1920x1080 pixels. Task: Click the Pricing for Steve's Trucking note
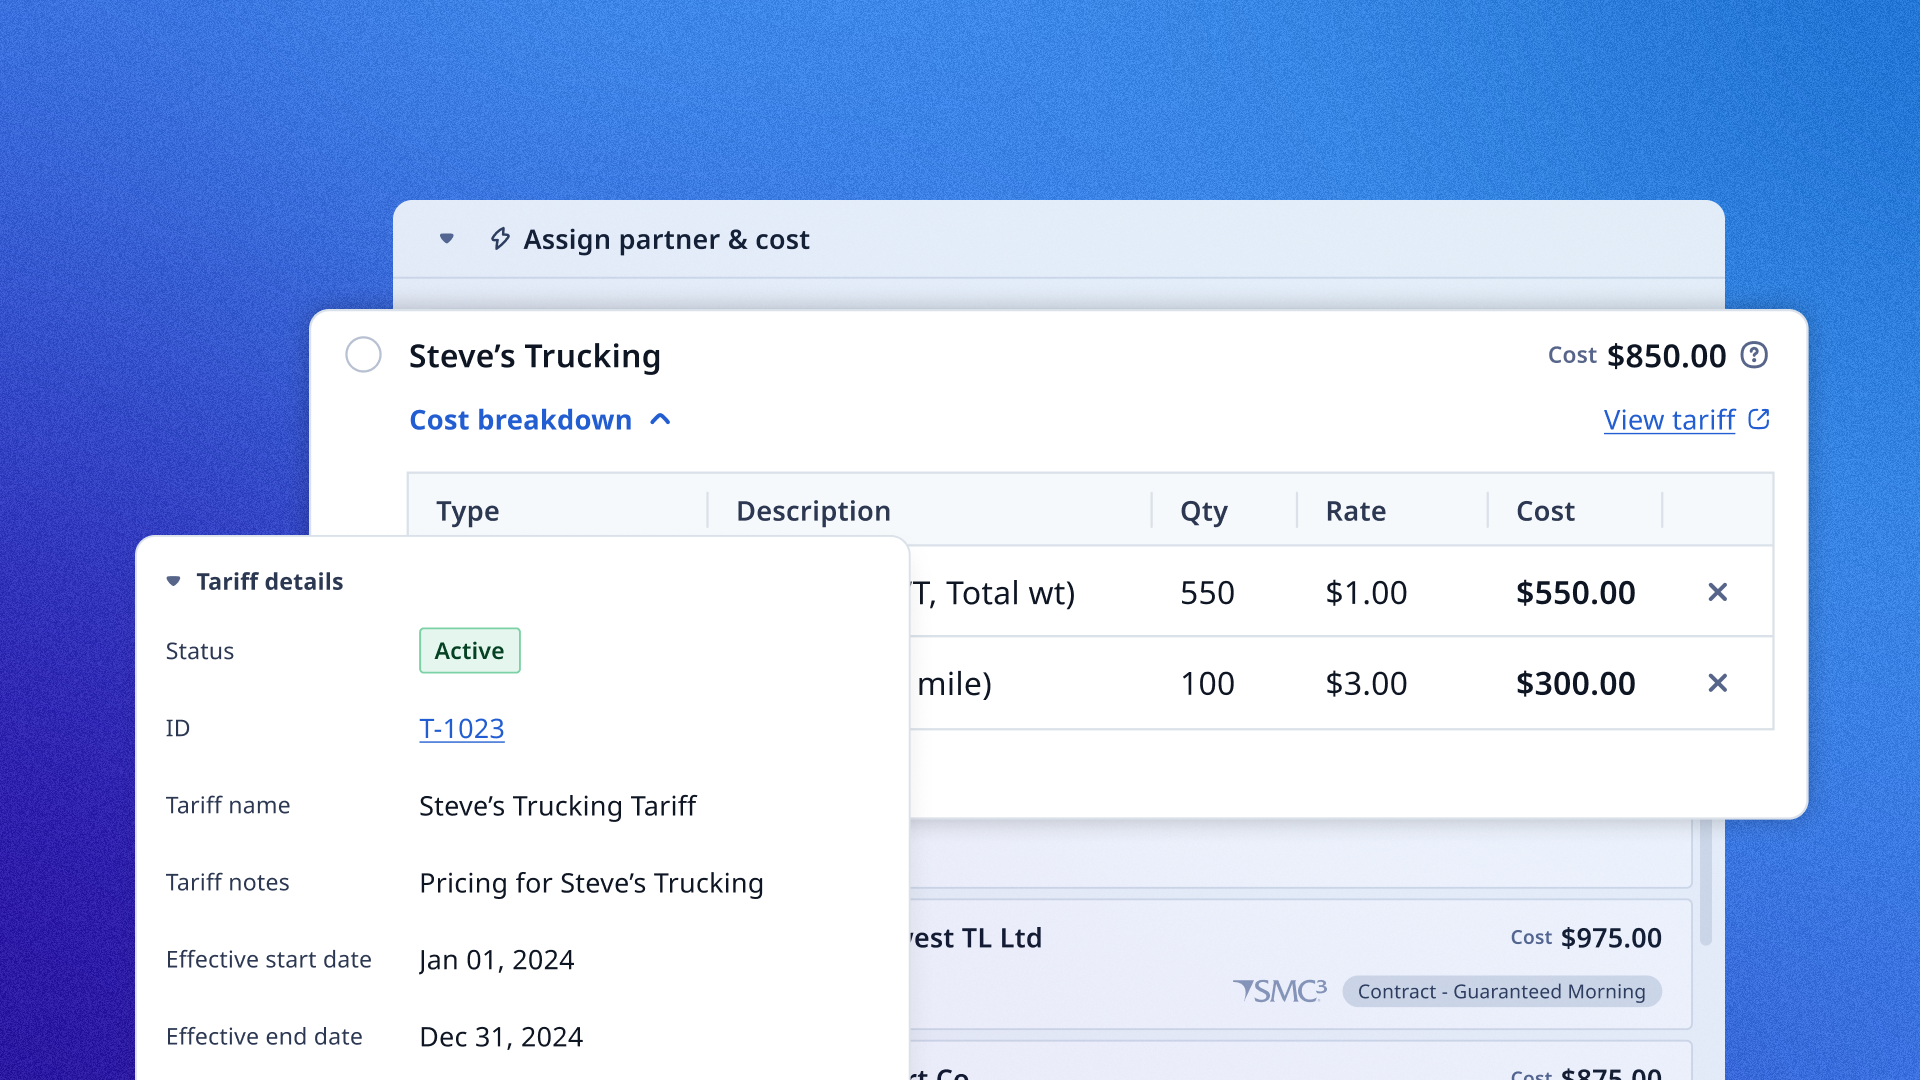591,883
